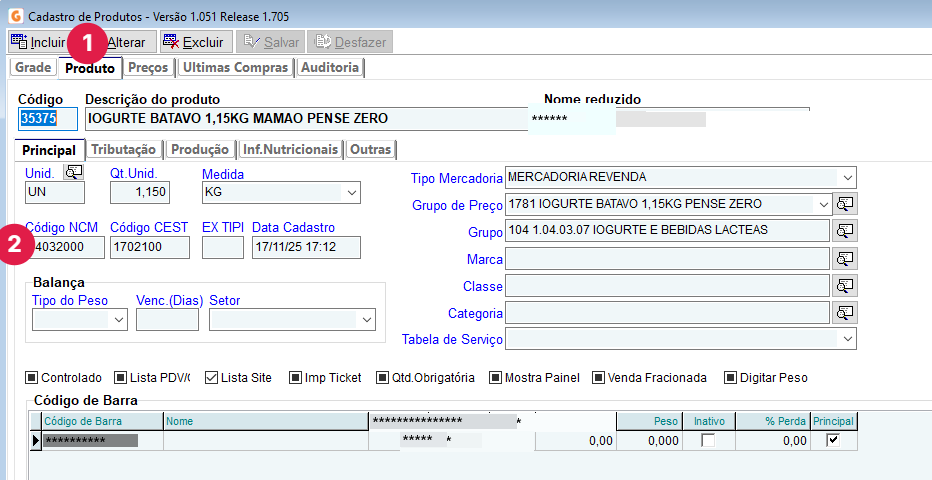
Task: Click the Código NCM field
Action: click(65, 247)
